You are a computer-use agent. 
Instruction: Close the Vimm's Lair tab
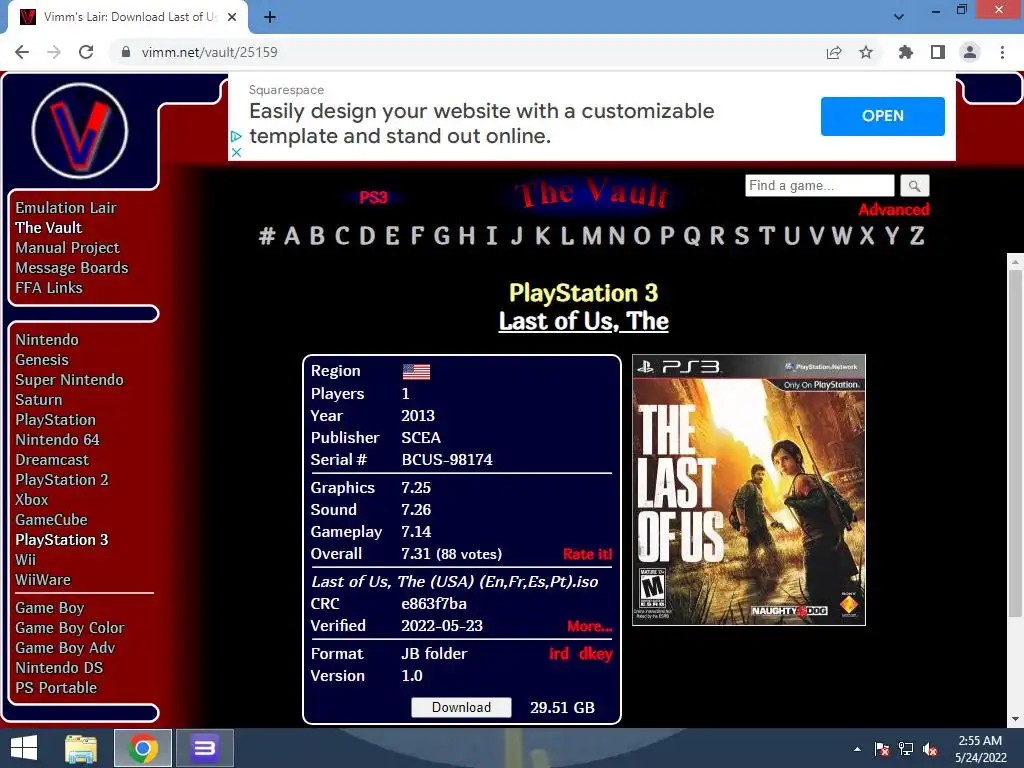click(232, 17)
